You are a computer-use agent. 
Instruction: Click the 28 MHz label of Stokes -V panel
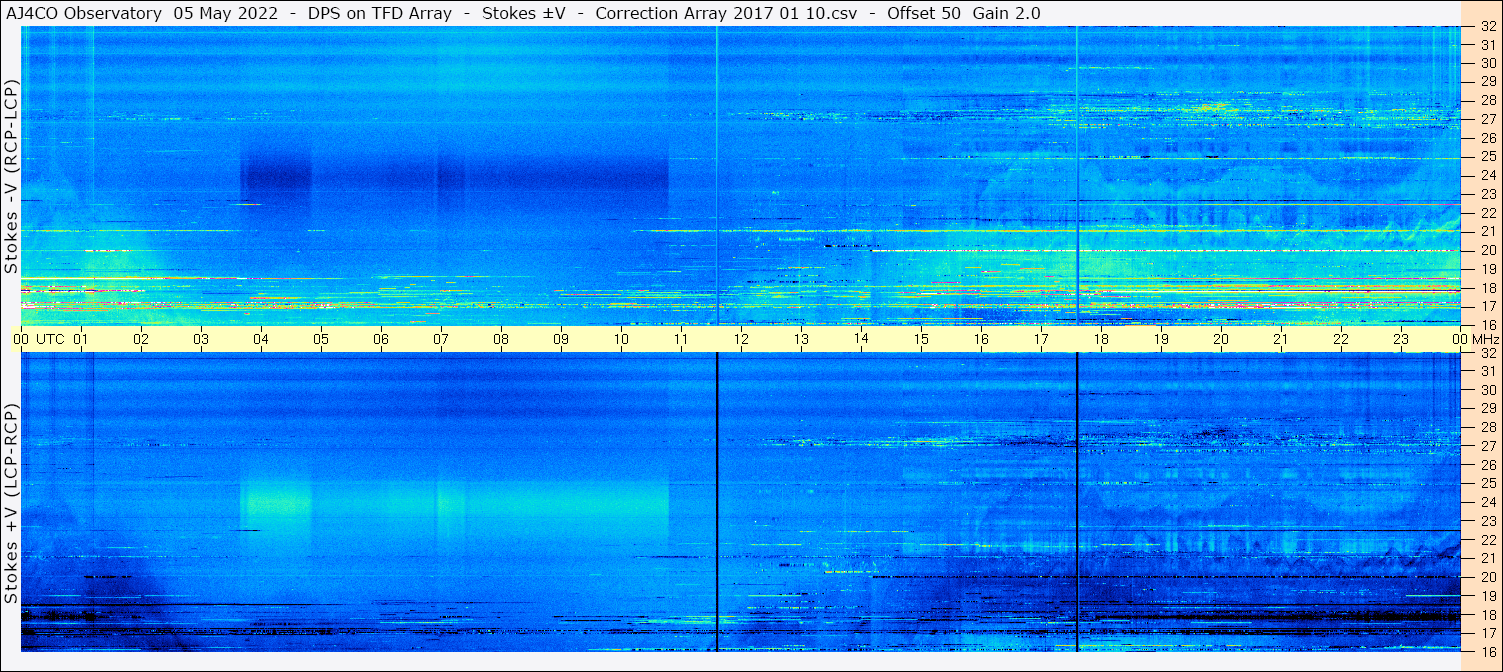pos(1488,100)
